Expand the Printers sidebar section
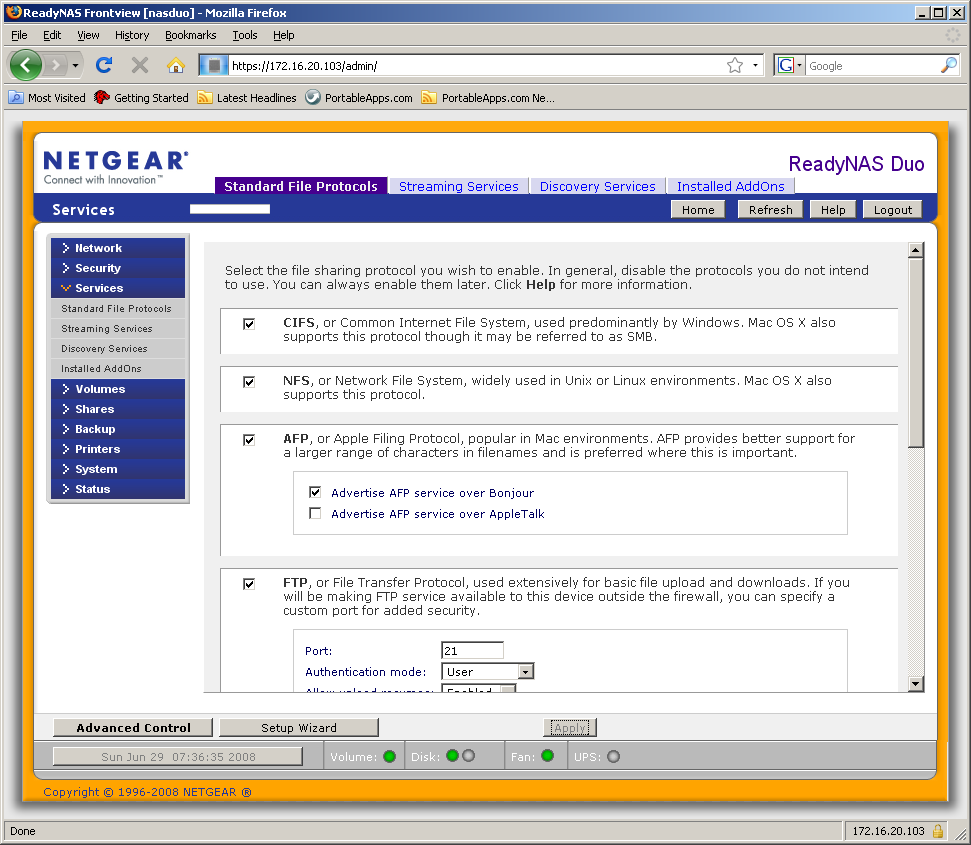Screen dimensions: 971x845 click(118, 449)
